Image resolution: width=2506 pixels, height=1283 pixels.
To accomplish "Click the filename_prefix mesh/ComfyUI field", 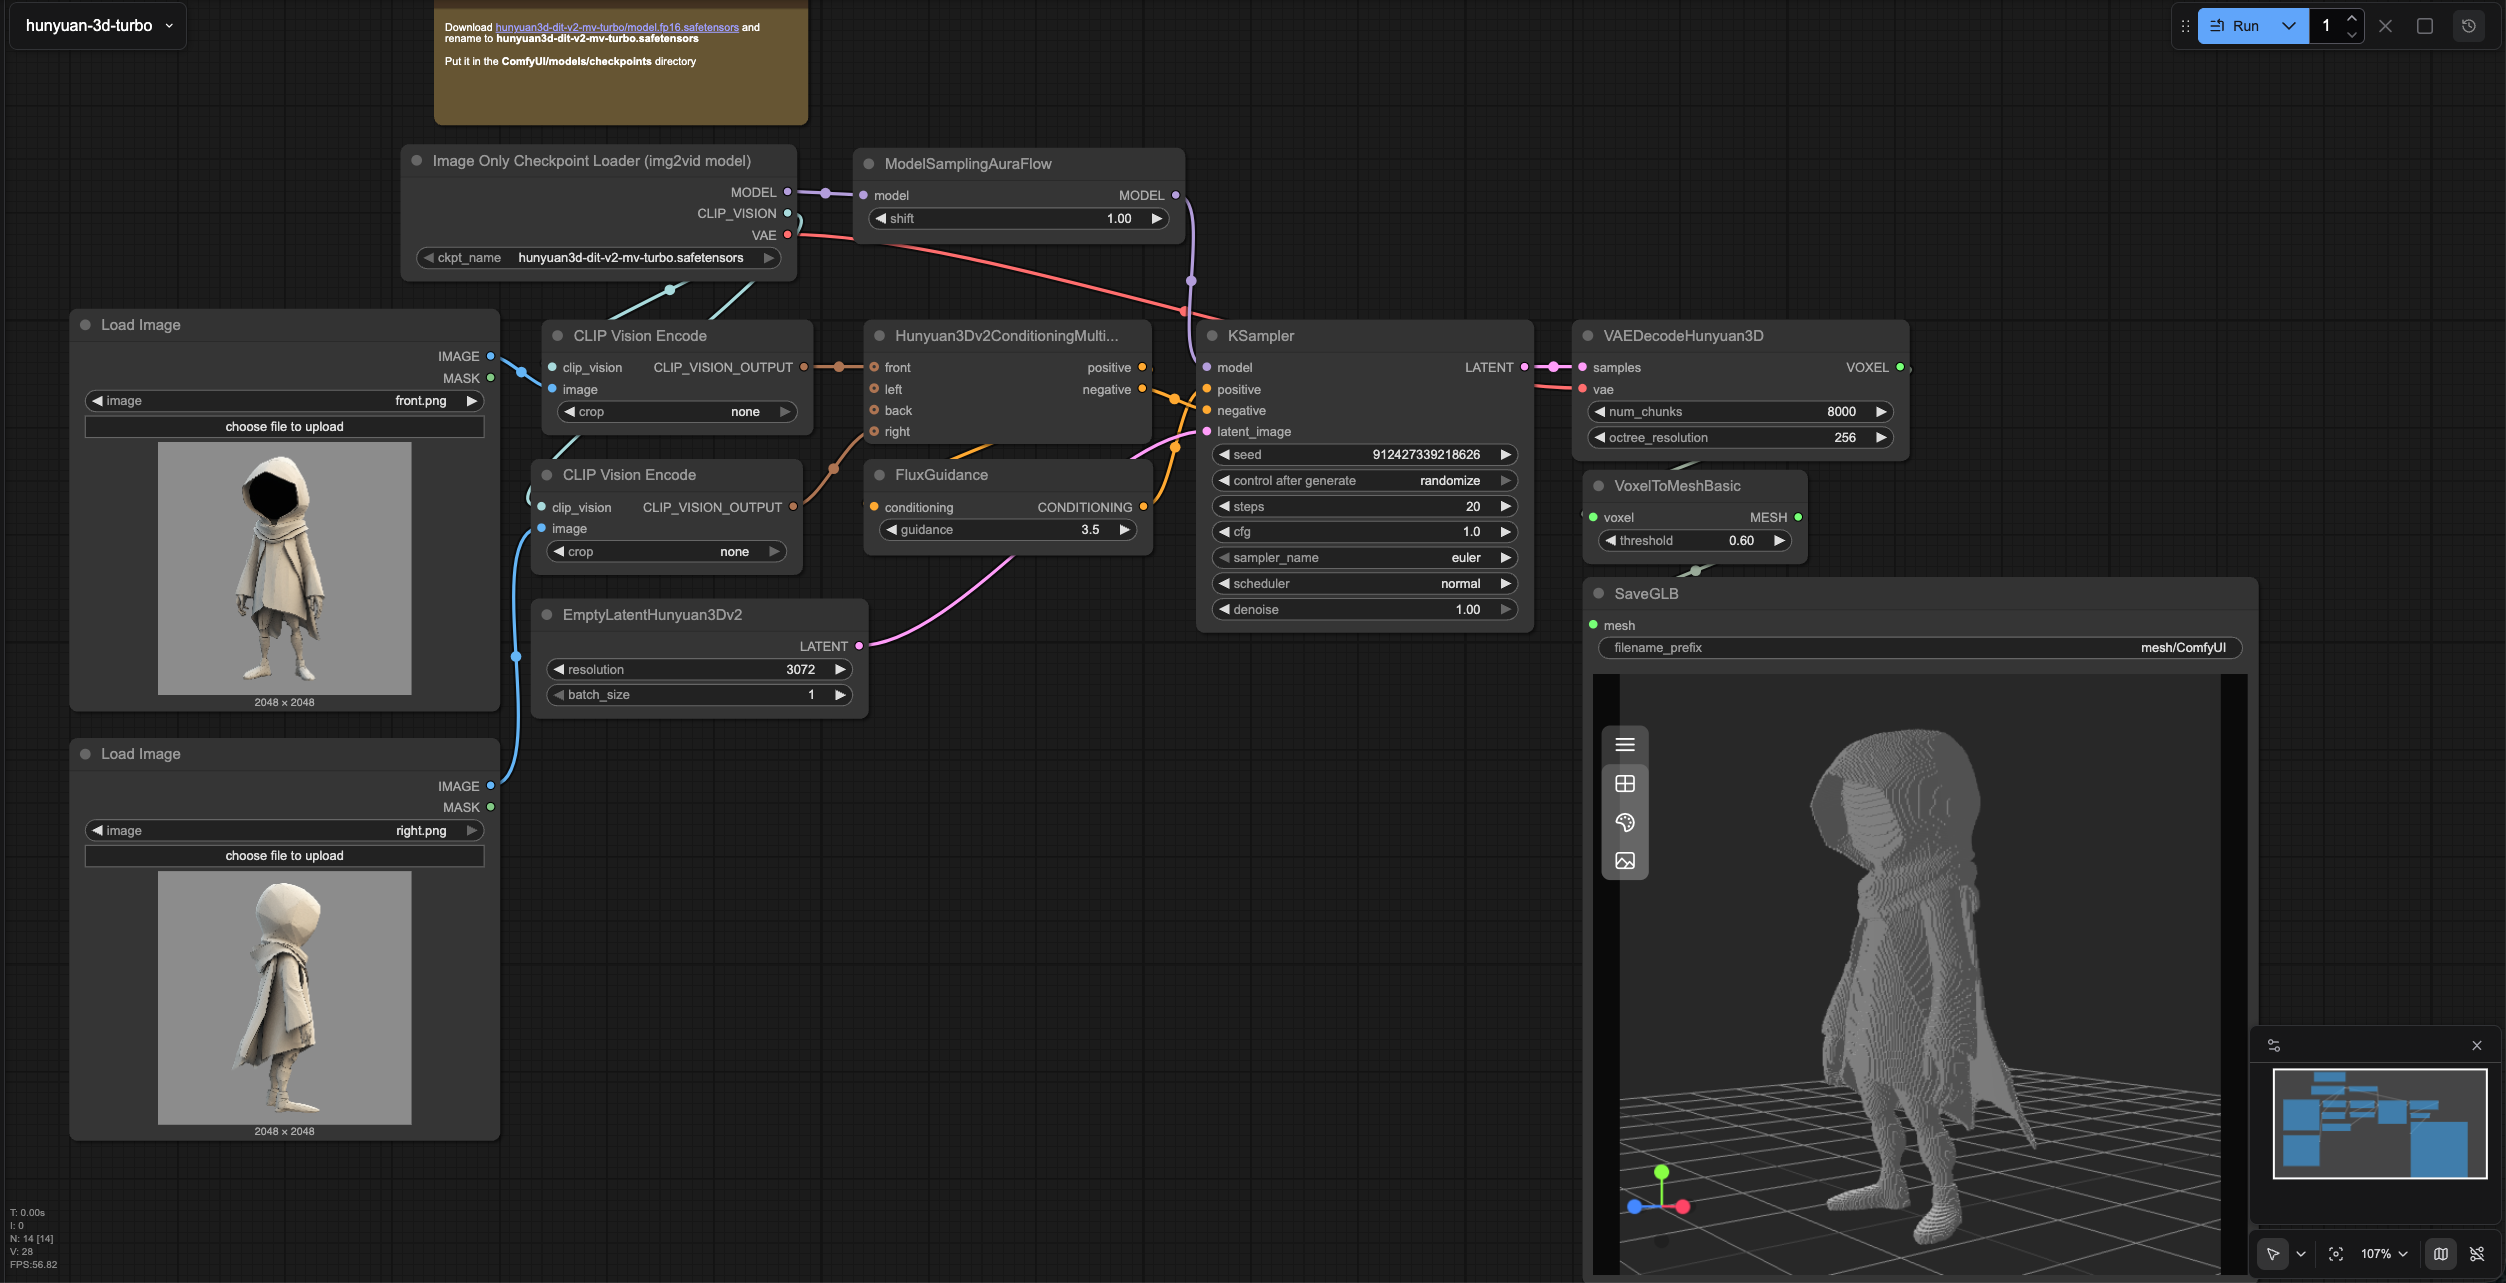I will click(1919, 648).
